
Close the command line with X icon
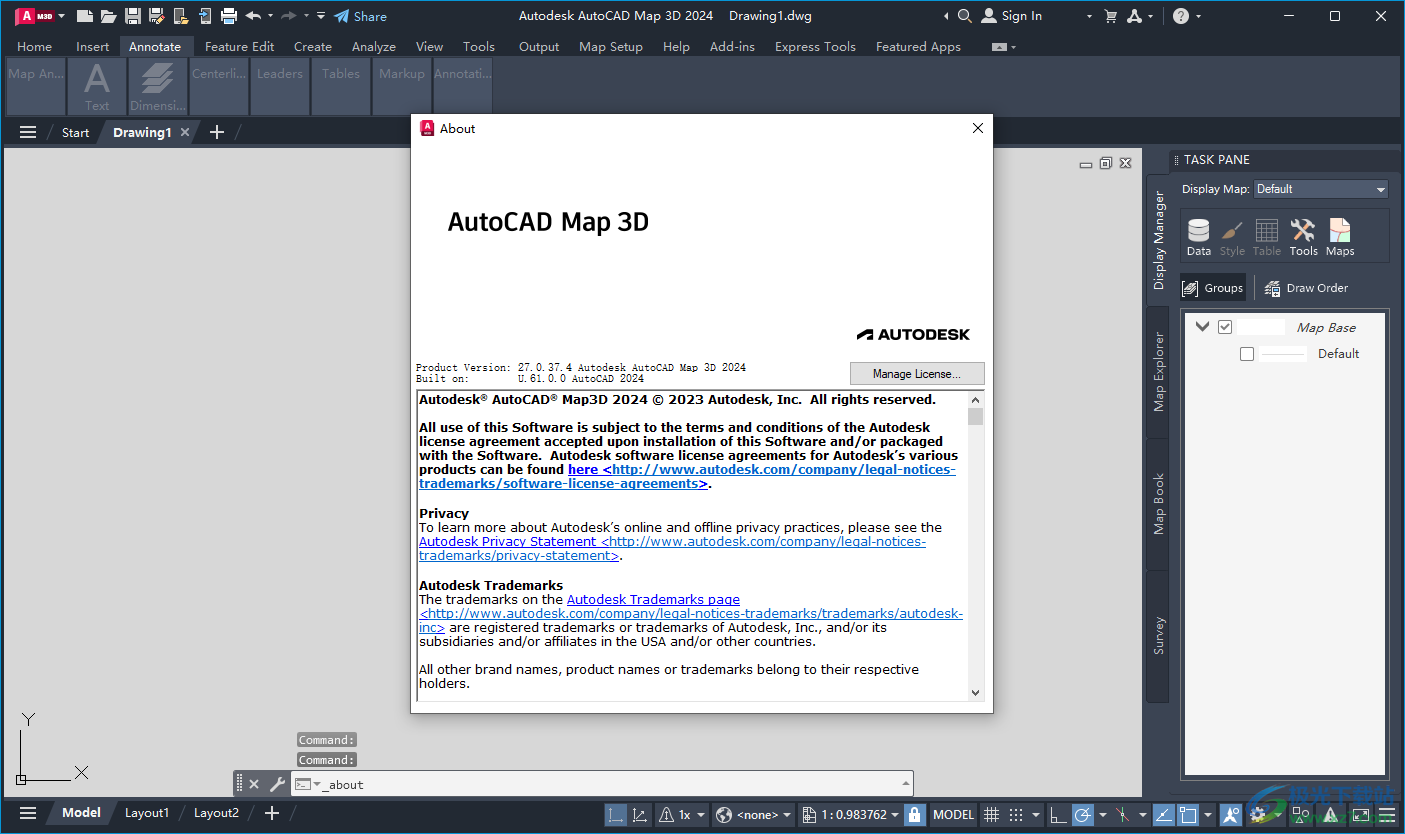click(254, 784)
